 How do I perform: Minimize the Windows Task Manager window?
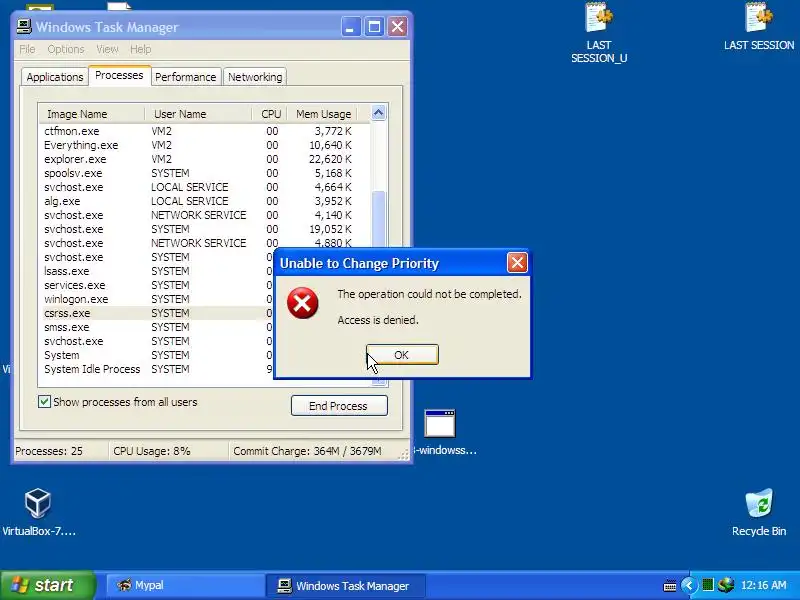[351, 27]
